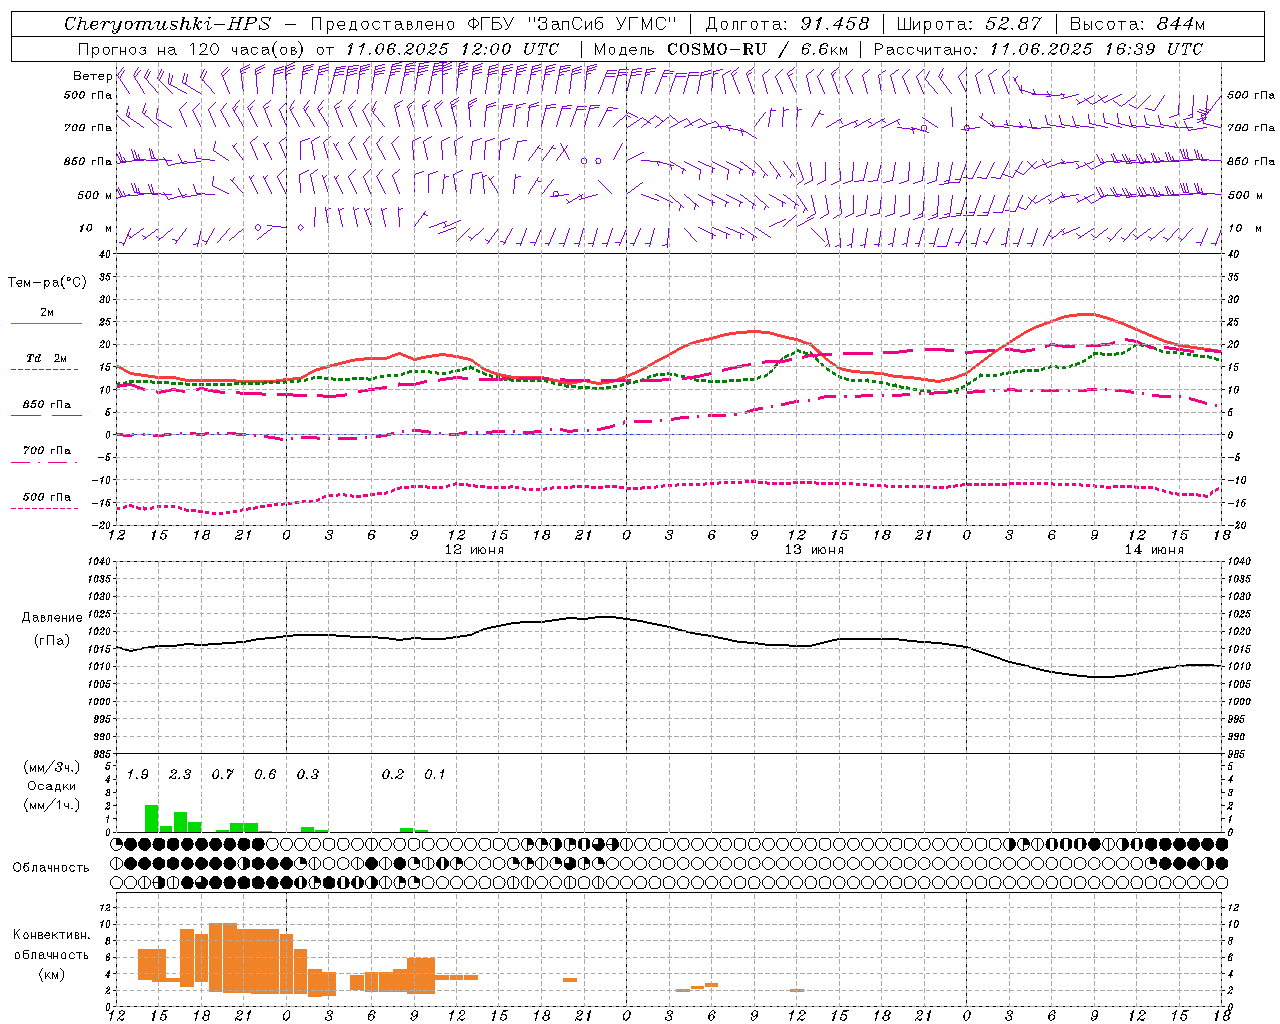
Task: Click the Модель COSMO-RU / 6.6км text
Action: tap(721, 49)
